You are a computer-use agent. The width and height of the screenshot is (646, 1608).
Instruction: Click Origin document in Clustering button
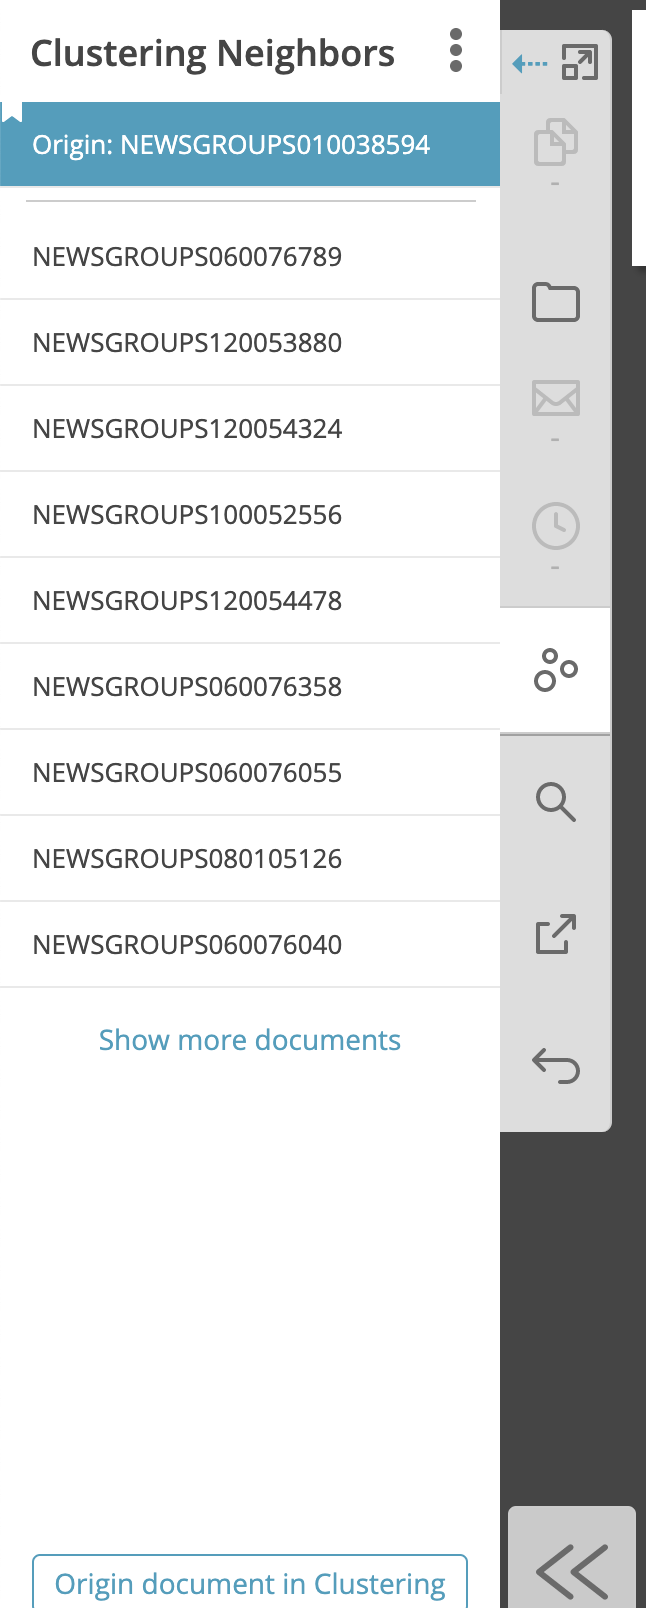(250, 1583)
